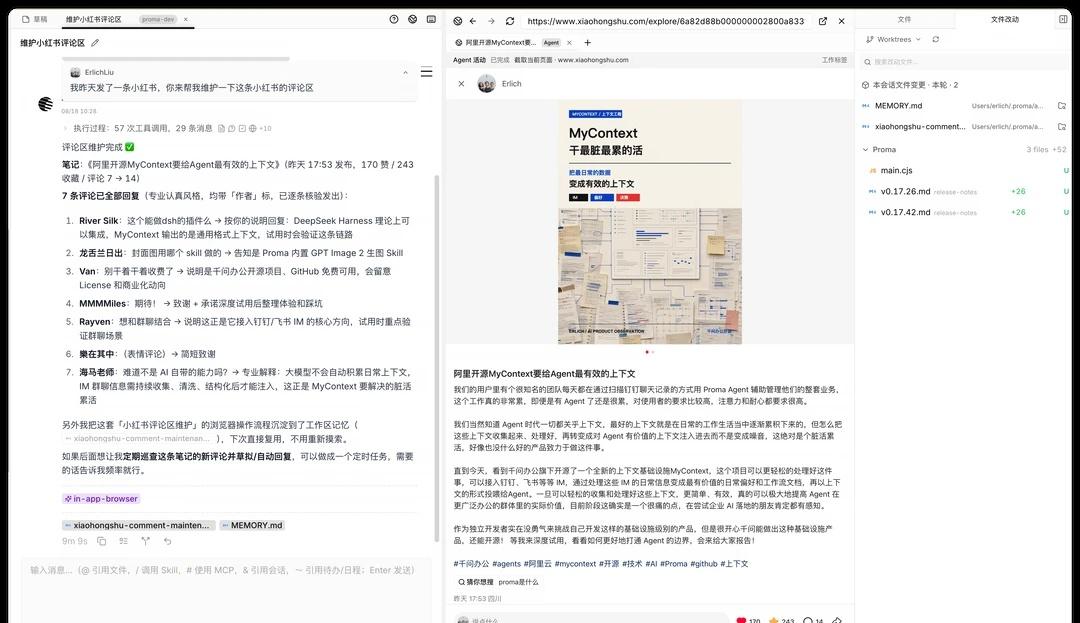Image resolution: width=1080 pixels, height=623 pixels.
Task: Click the site info icon left of browser back
Action: [x=458, y=21]
